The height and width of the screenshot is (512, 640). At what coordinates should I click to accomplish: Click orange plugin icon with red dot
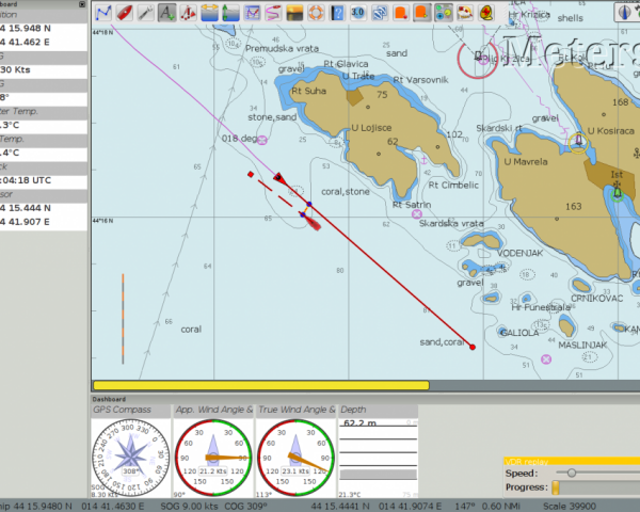tap(400, 13)
